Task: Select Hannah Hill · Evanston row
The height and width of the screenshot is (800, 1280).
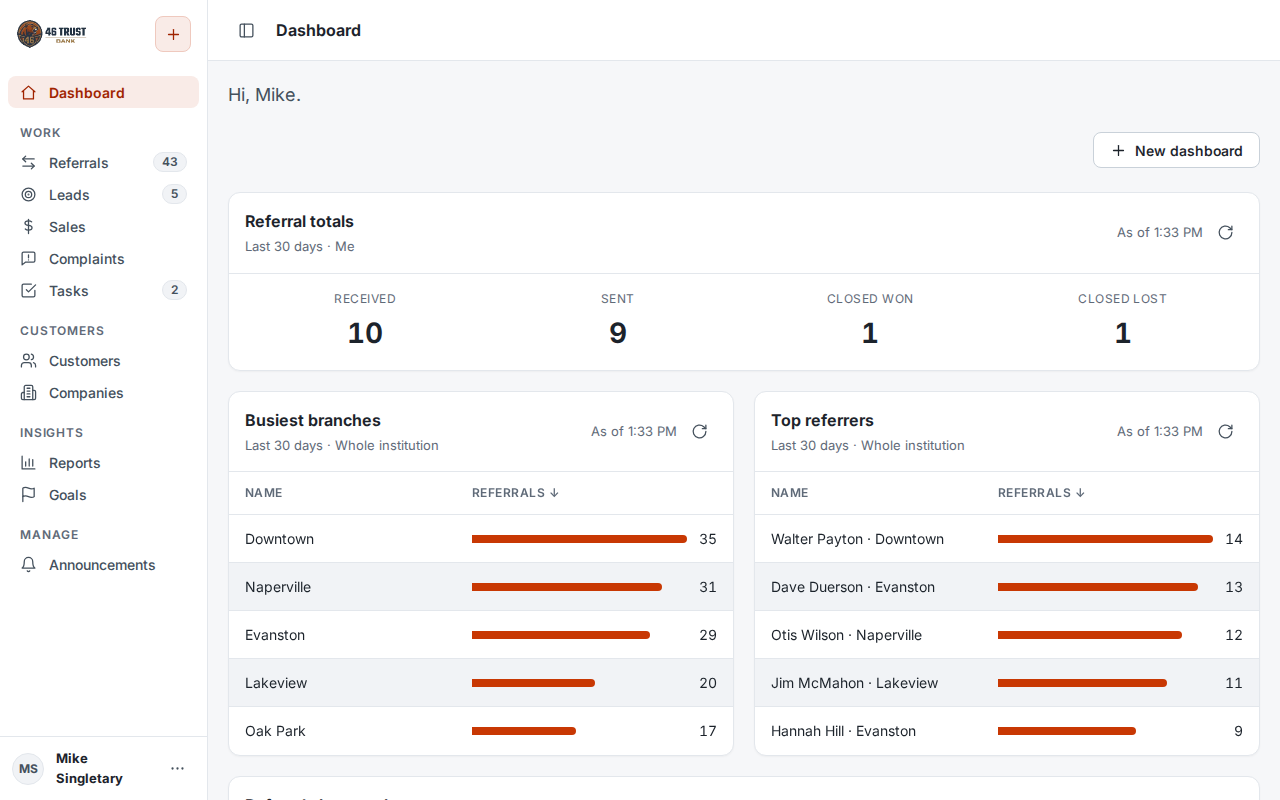Action: (x=1007, y=731)
